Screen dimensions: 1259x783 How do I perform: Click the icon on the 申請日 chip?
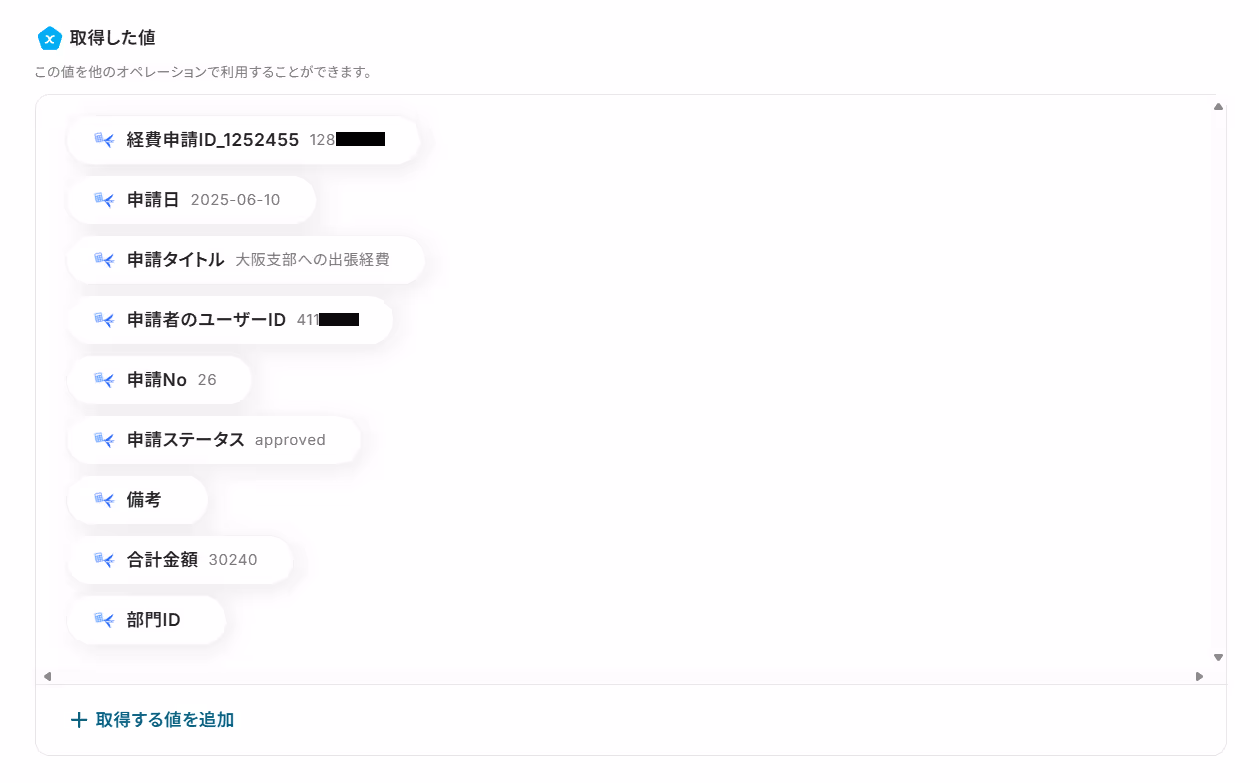104,200
